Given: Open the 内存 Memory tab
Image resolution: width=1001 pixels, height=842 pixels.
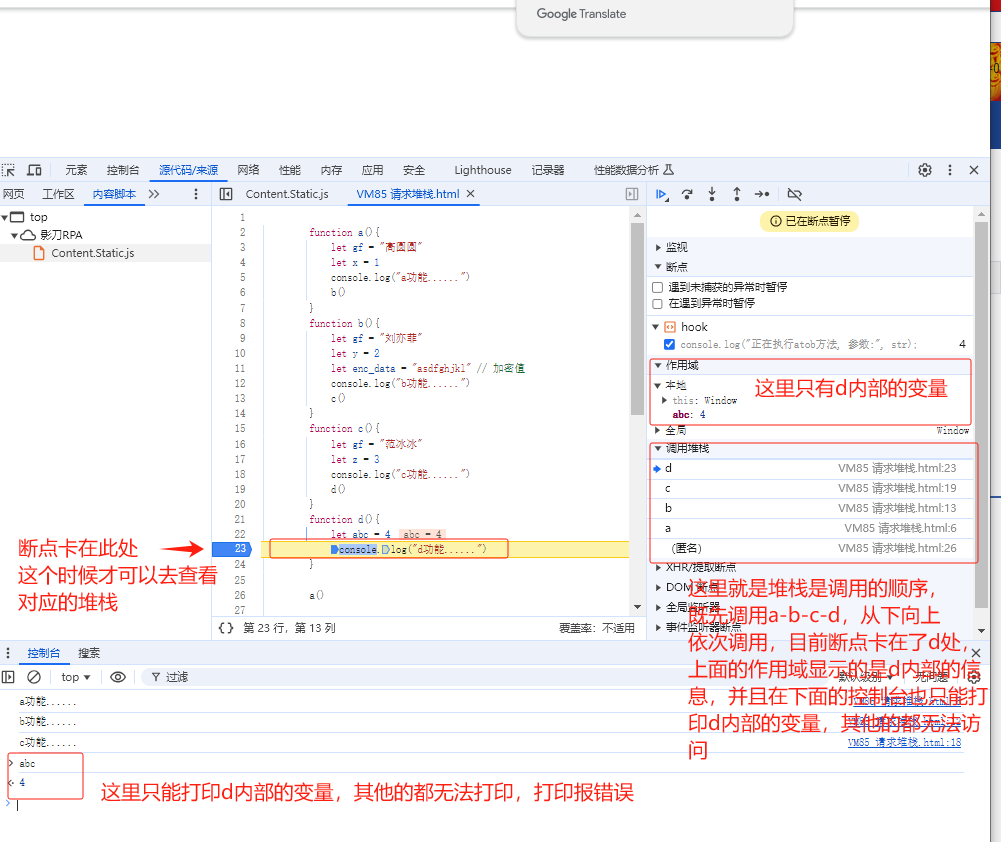Looking at the screenshot, I should click(331, 170).
